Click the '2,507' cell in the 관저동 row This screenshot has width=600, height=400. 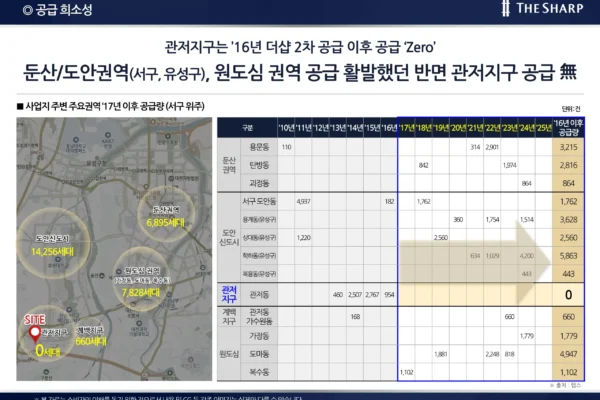pos(355,294)
